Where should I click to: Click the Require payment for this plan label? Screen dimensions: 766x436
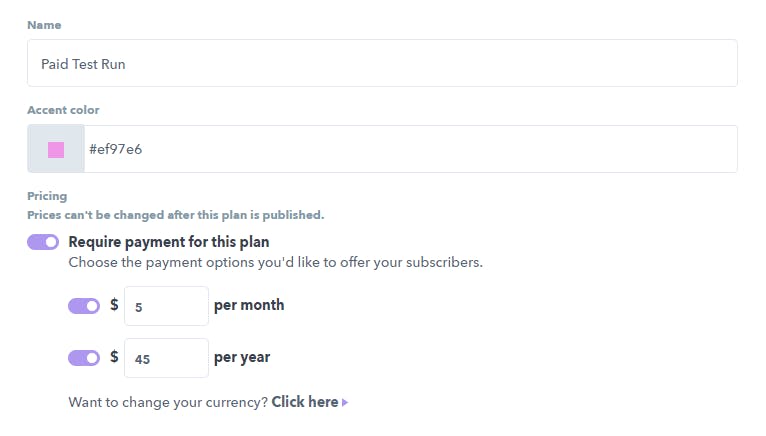pos(169,242)
